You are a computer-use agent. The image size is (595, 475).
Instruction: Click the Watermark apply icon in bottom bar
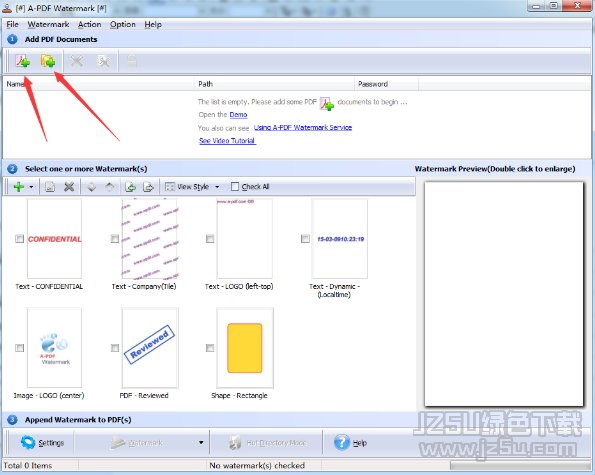pos(117,443)
